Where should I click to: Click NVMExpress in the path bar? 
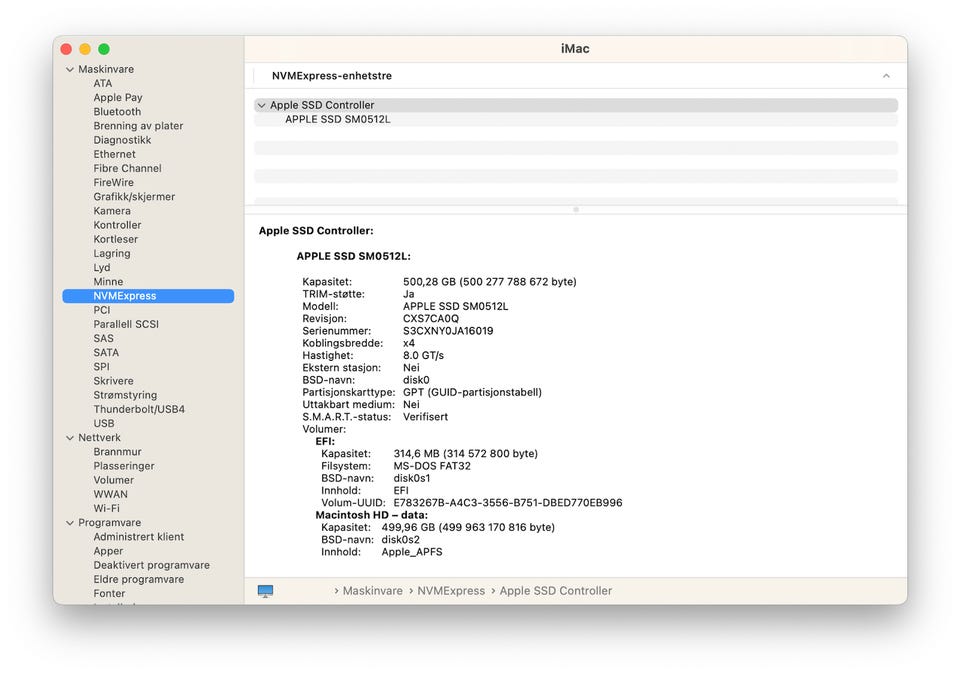coord(451,591)
